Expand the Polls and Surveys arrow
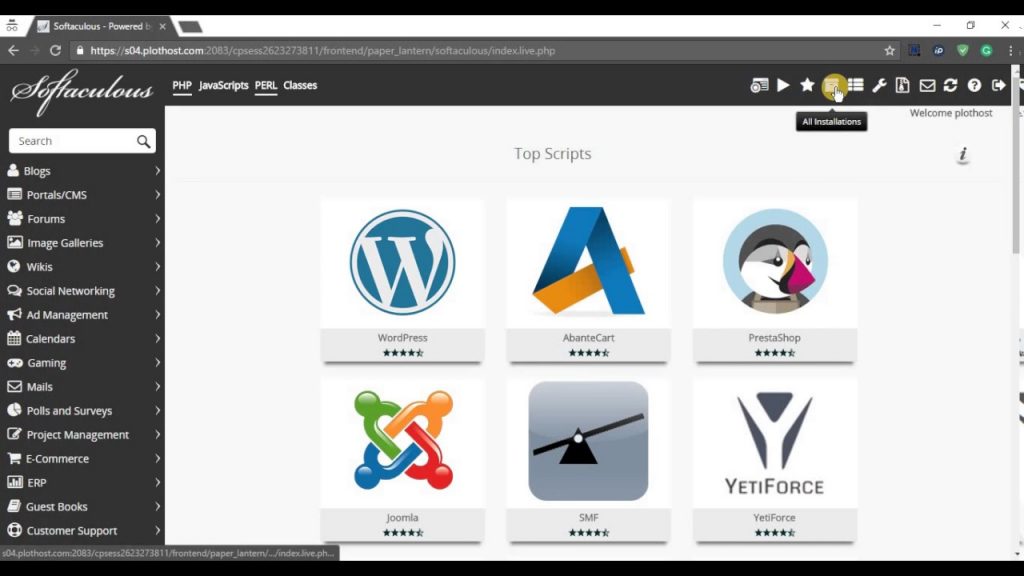 click(157, 410)
